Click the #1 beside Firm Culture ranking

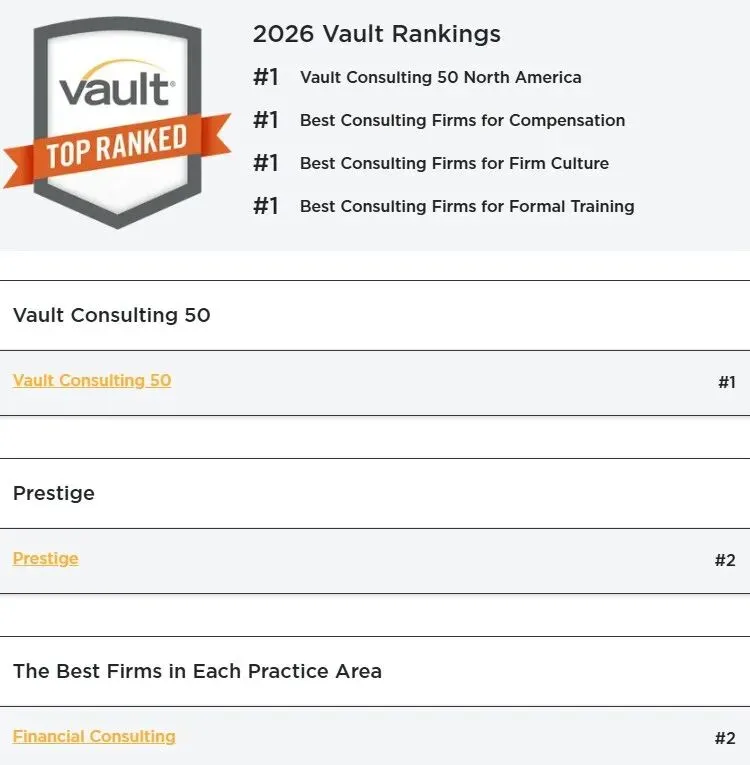(x=265, y=163)
